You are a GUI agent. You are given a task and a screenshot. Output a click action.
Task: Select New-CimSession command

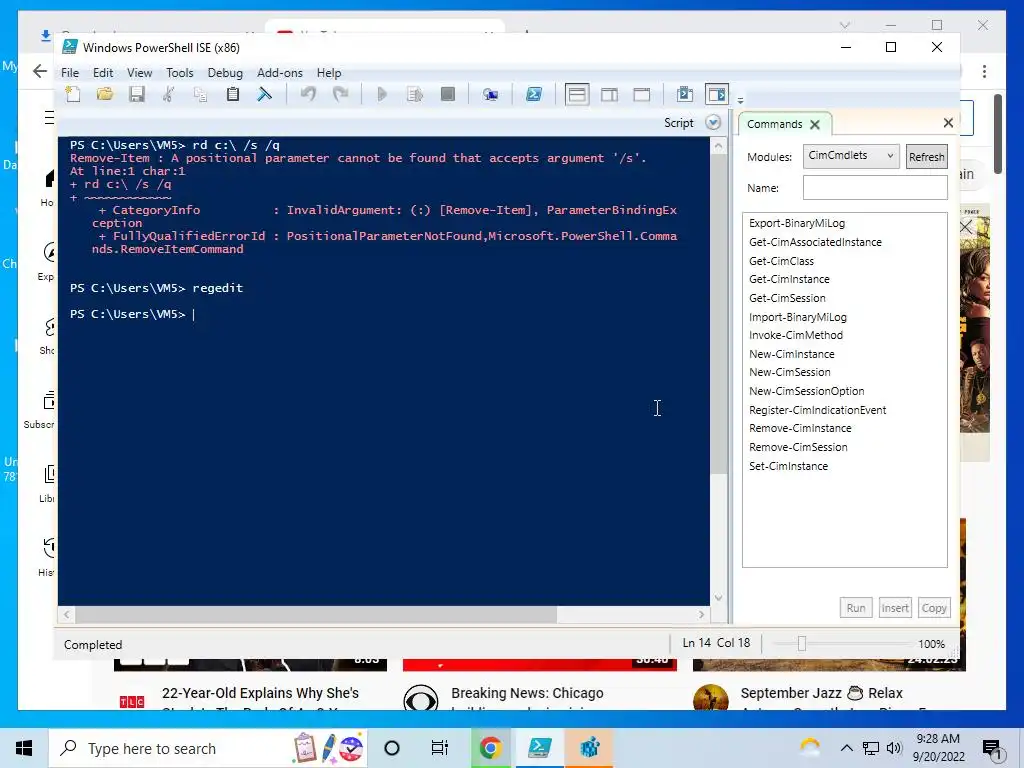pyautogui.click(x=790, y=372)
